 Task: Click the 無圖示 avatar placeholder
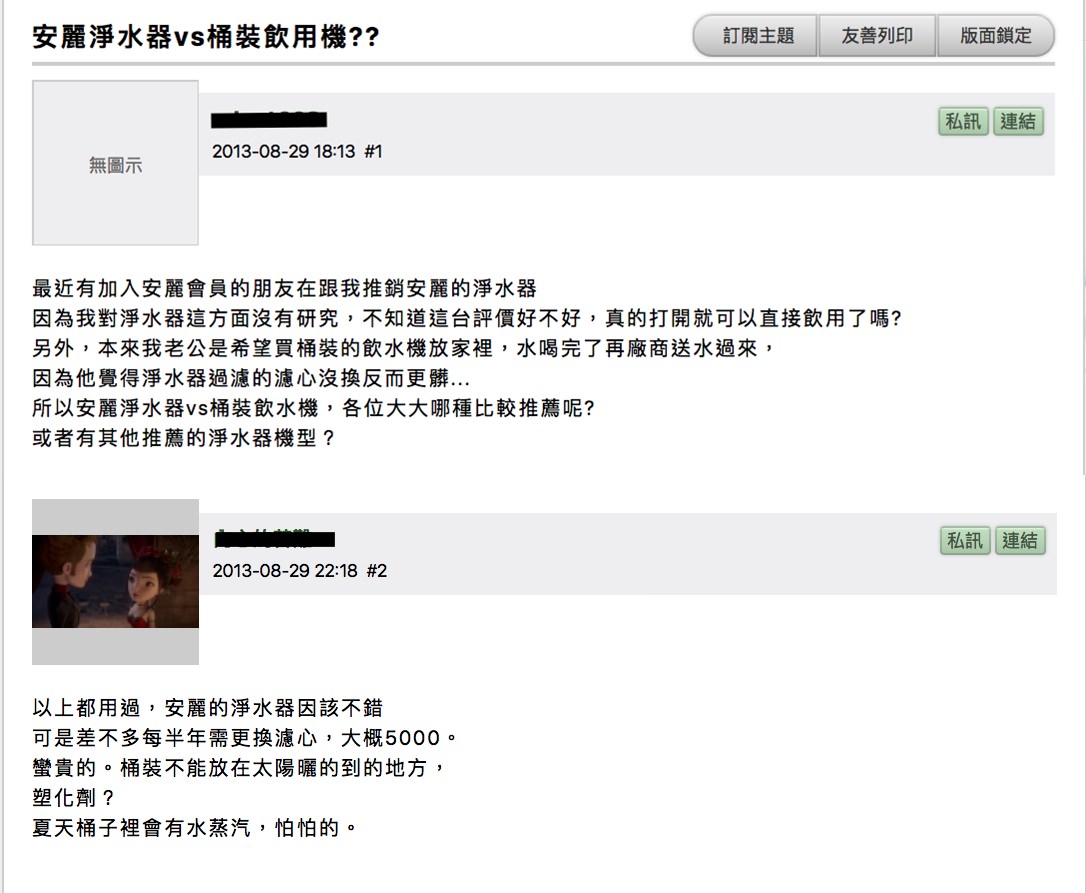click(115, 163)
